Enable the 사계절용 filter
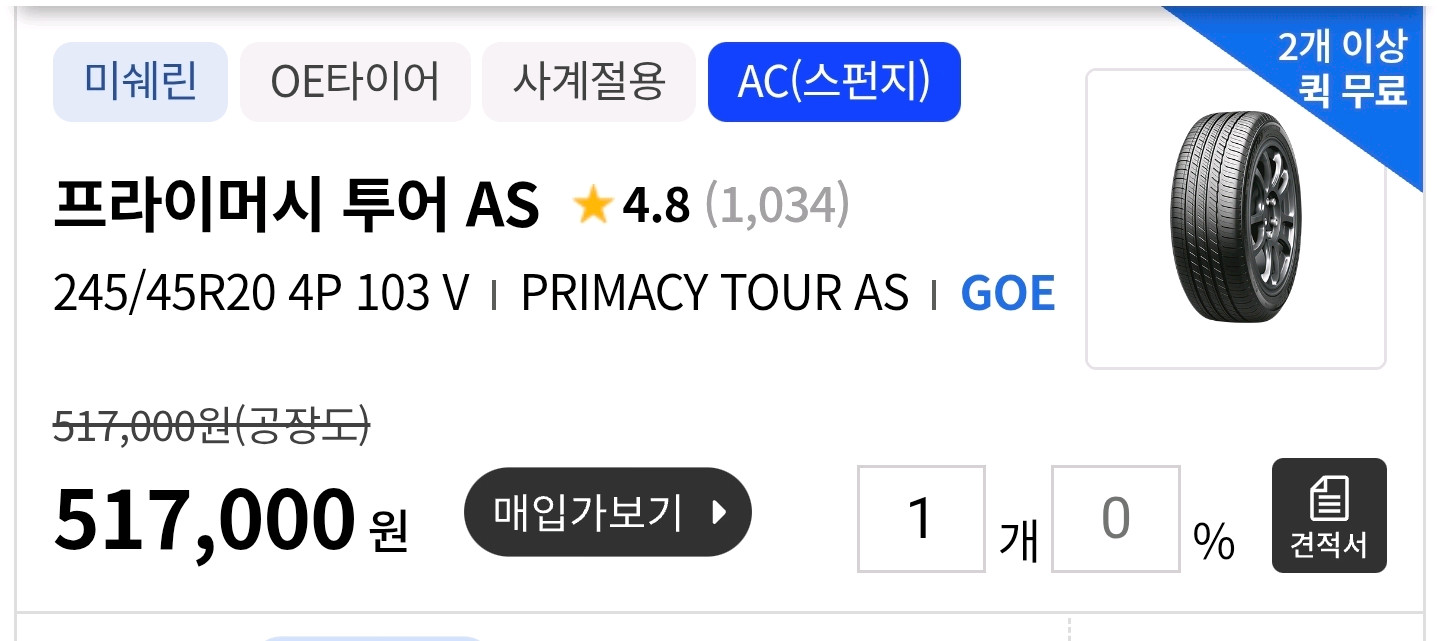This screenshot has width=1439, height=641. (x=588, y=83)
